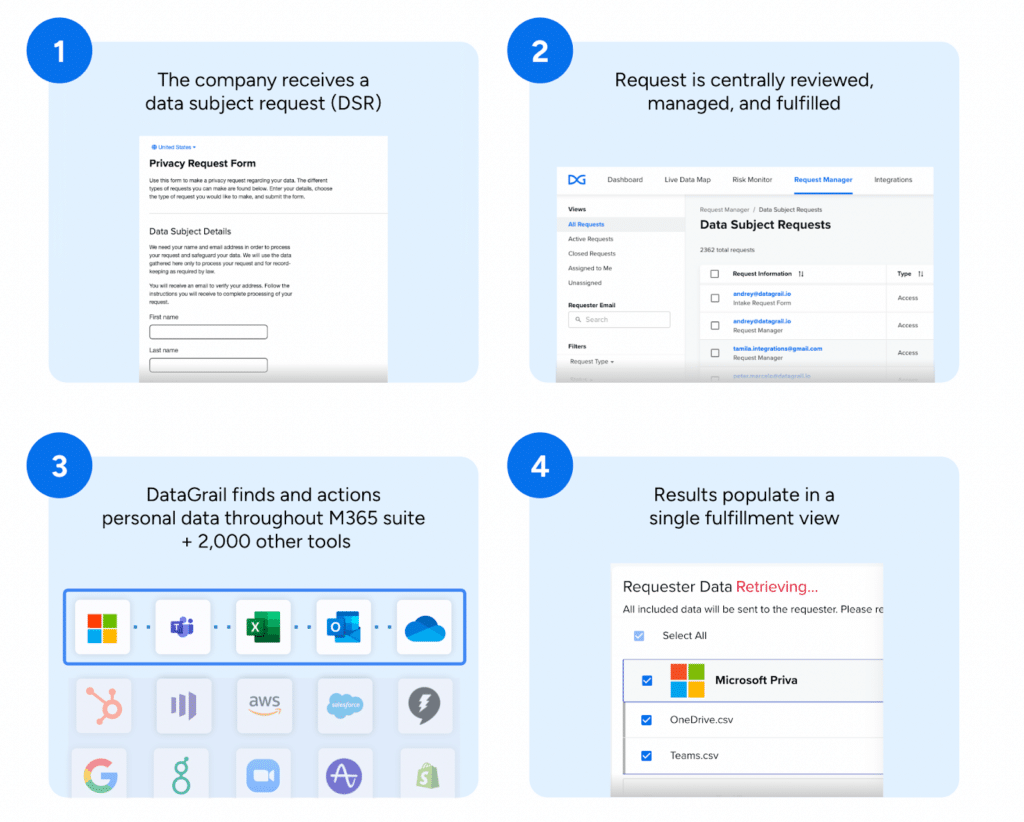Select the Microsoft Teams icon
1024x822 pixels.
pyautogui.click(x=183, y=627)
